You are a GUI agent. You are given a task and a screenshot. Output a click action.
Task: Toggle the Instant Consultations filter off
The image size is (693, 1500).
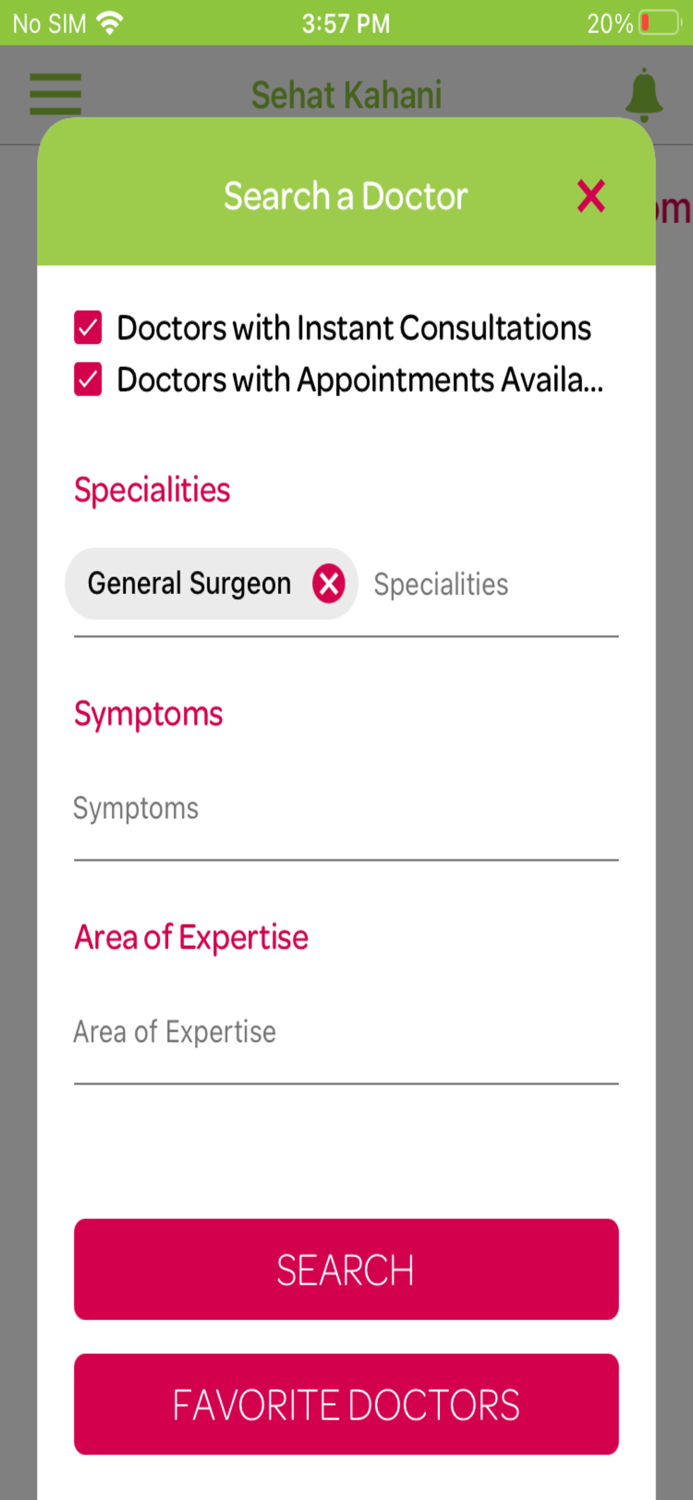(87, 327)
